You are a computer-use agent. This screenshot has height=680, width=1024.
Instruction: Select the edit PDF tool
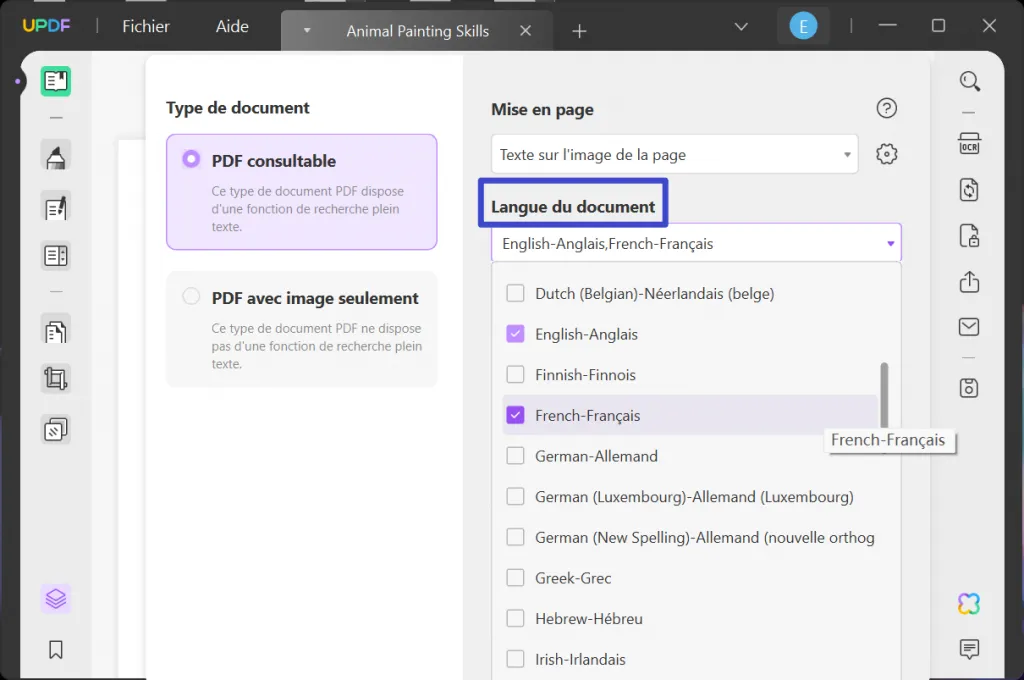[55, 207]
